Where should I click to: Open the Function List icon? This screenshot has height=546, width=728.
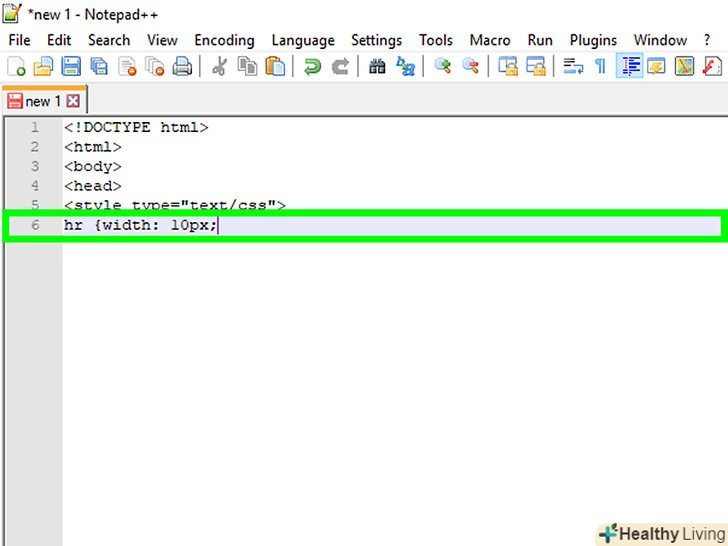(712, 66)
